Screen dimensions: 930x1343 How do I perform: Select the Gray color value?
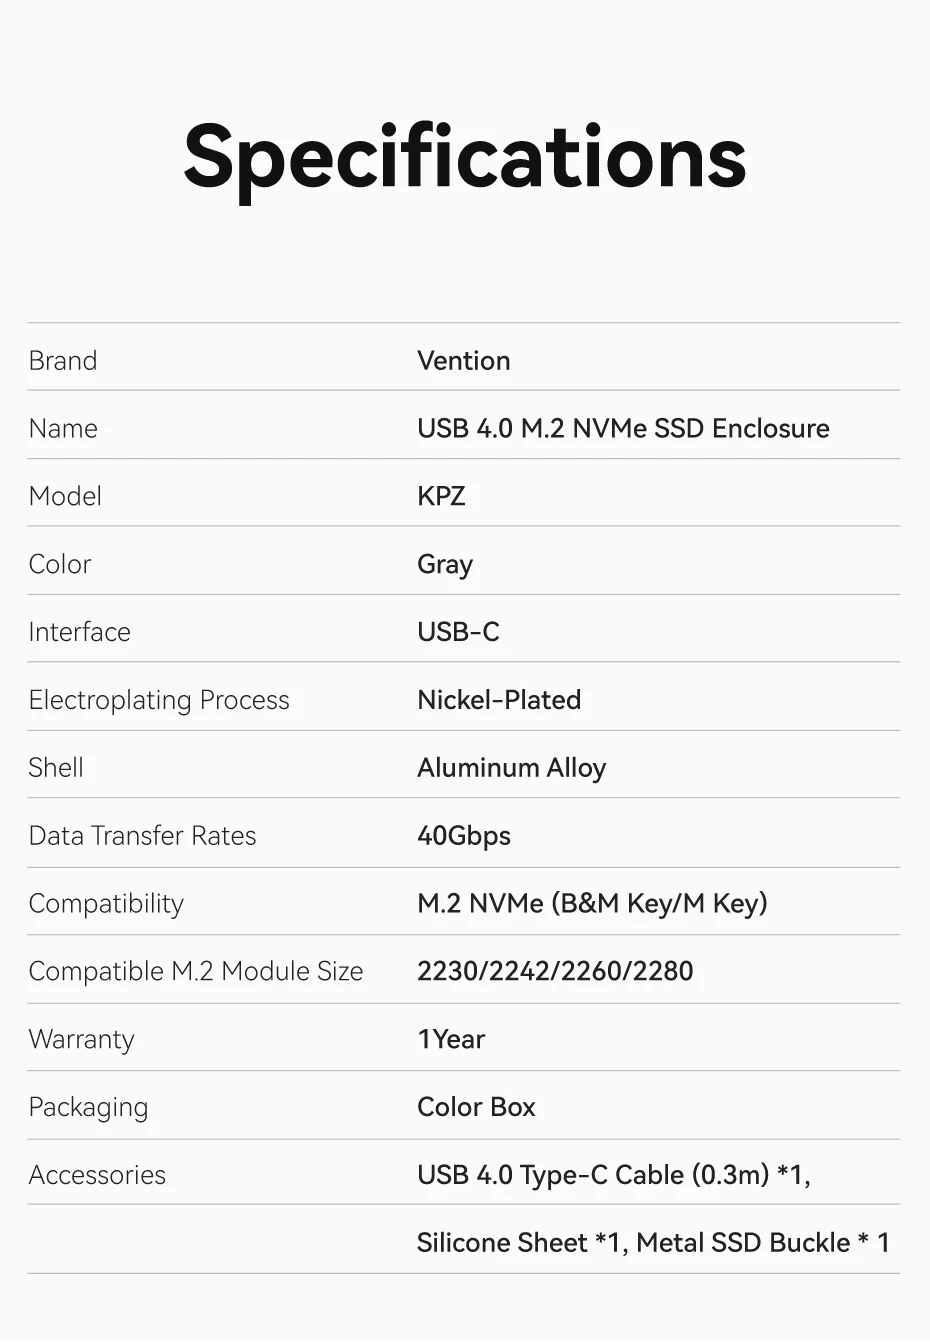(445, 565)
